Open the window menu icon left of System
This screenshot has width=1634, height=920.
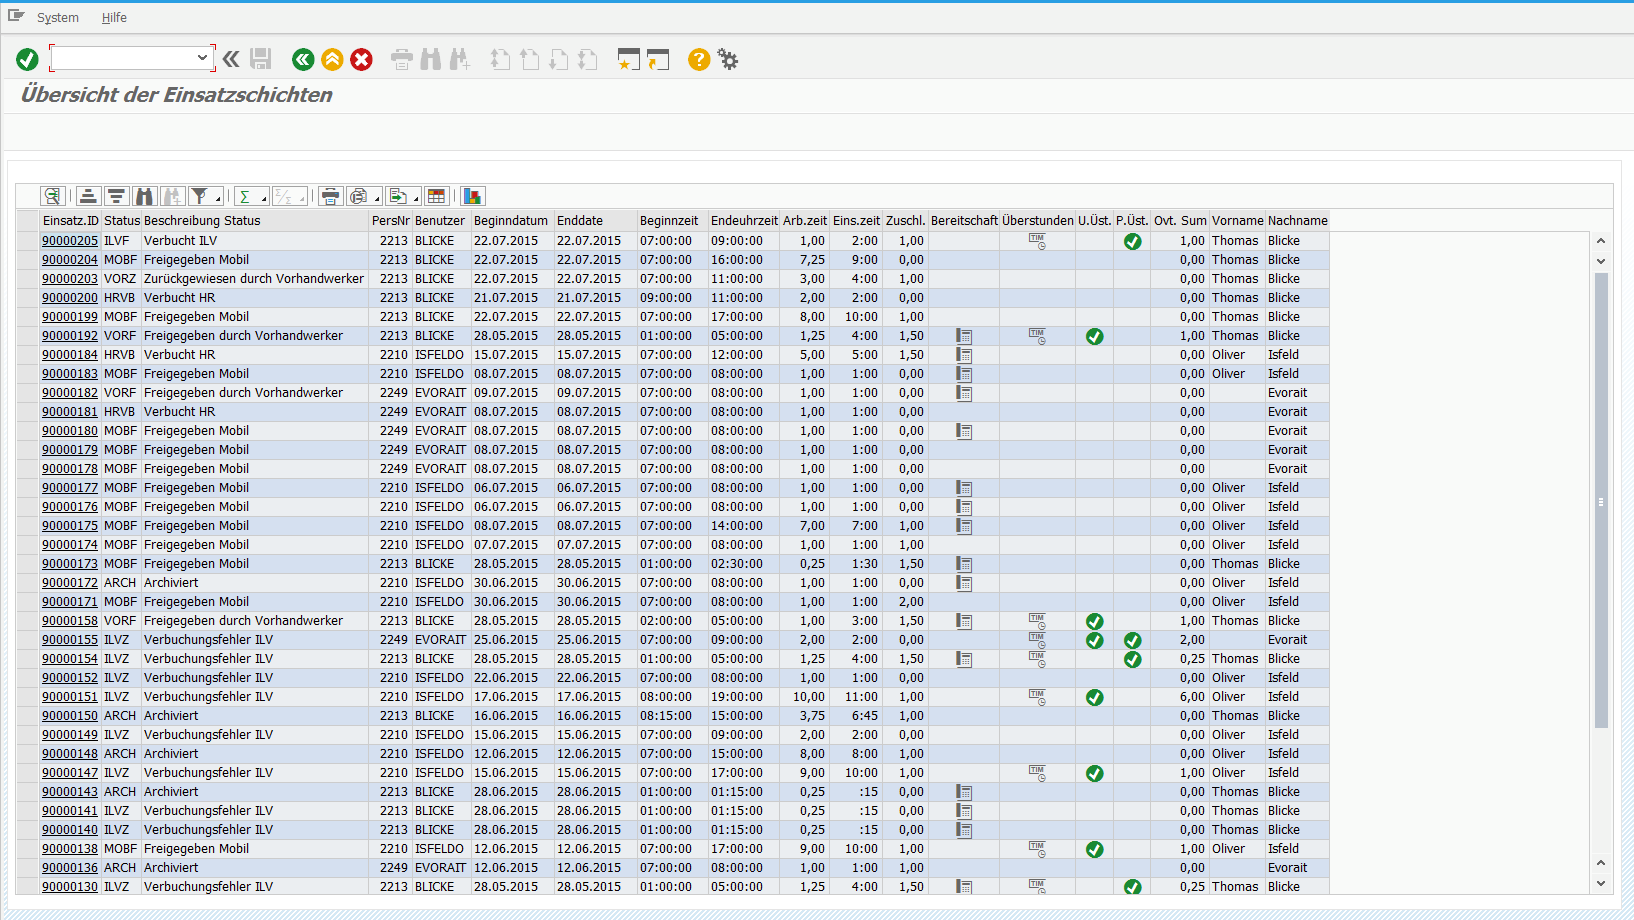point(16,16)
